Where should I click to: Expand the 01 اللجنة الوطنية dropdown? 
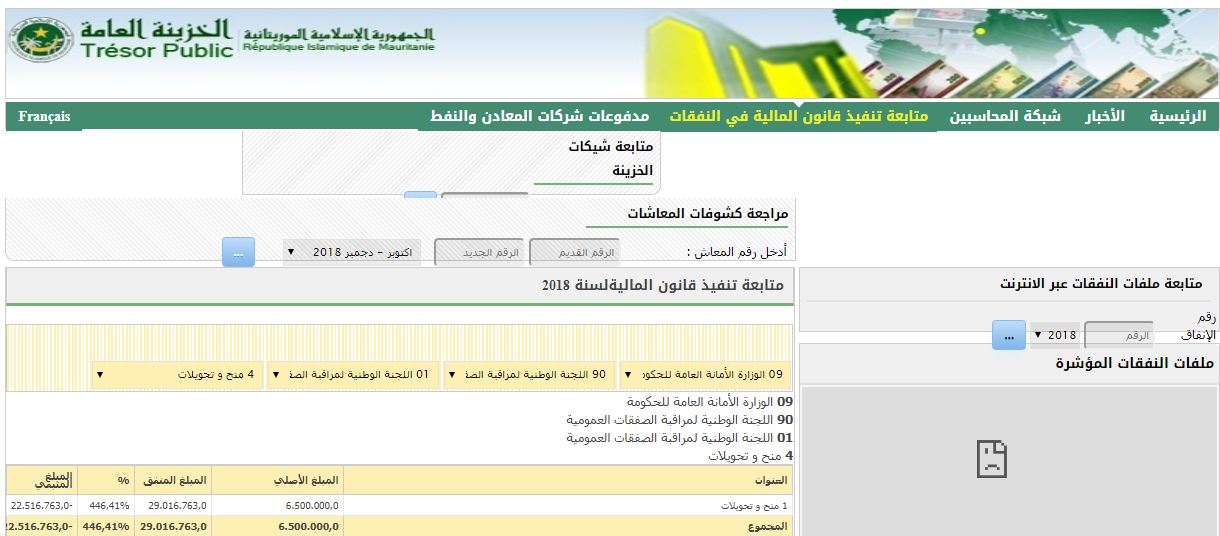(352, 375)
